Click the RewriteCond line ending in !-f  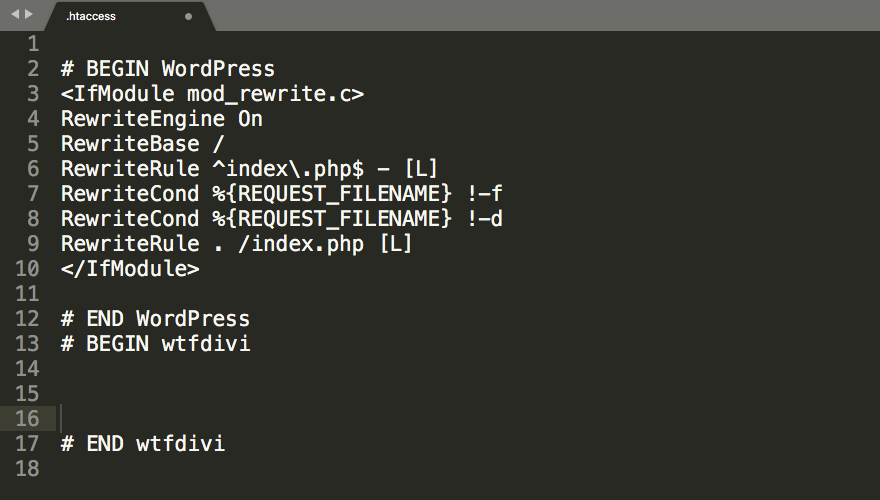(281, 194)
